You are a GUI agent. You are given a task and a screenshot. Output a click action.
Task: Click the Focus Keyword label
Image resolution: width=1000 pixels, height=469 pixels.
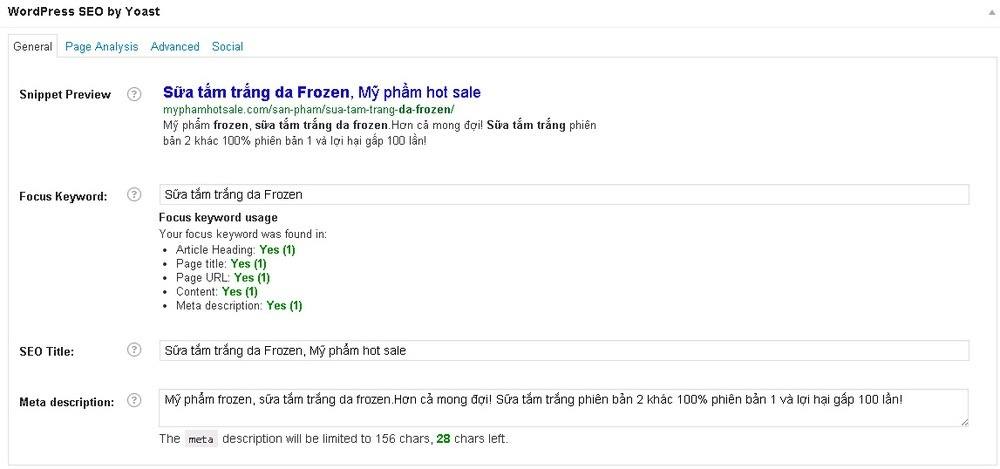[x=63, y=197]
